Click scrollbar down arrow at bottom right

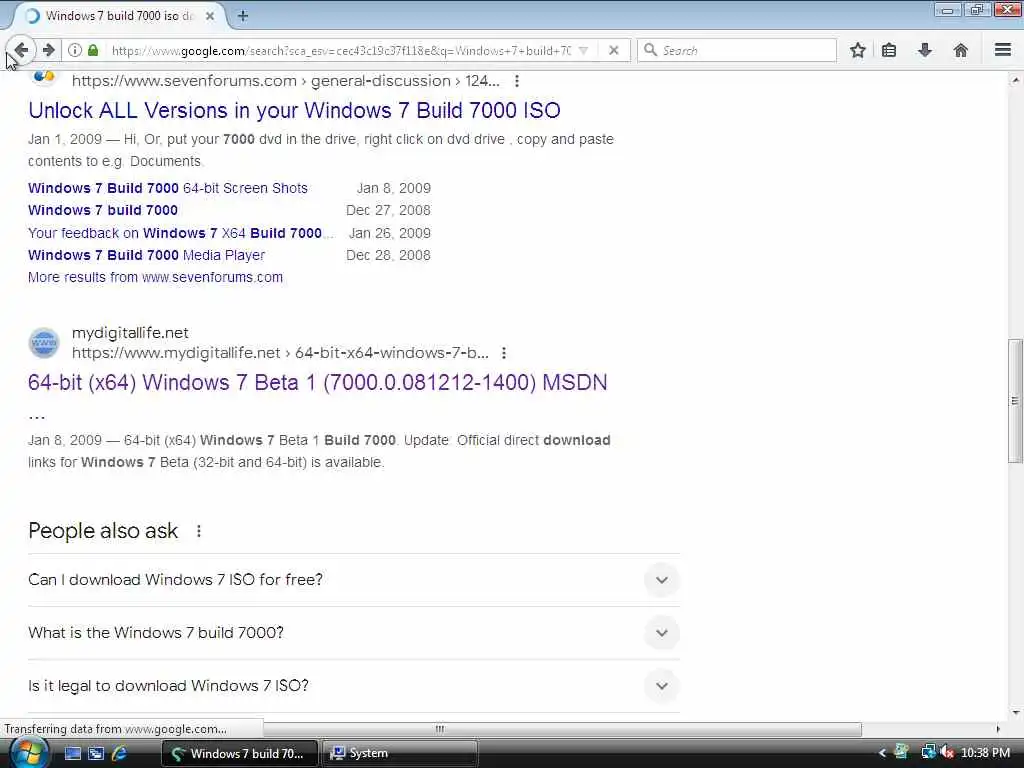(1015, 713)
